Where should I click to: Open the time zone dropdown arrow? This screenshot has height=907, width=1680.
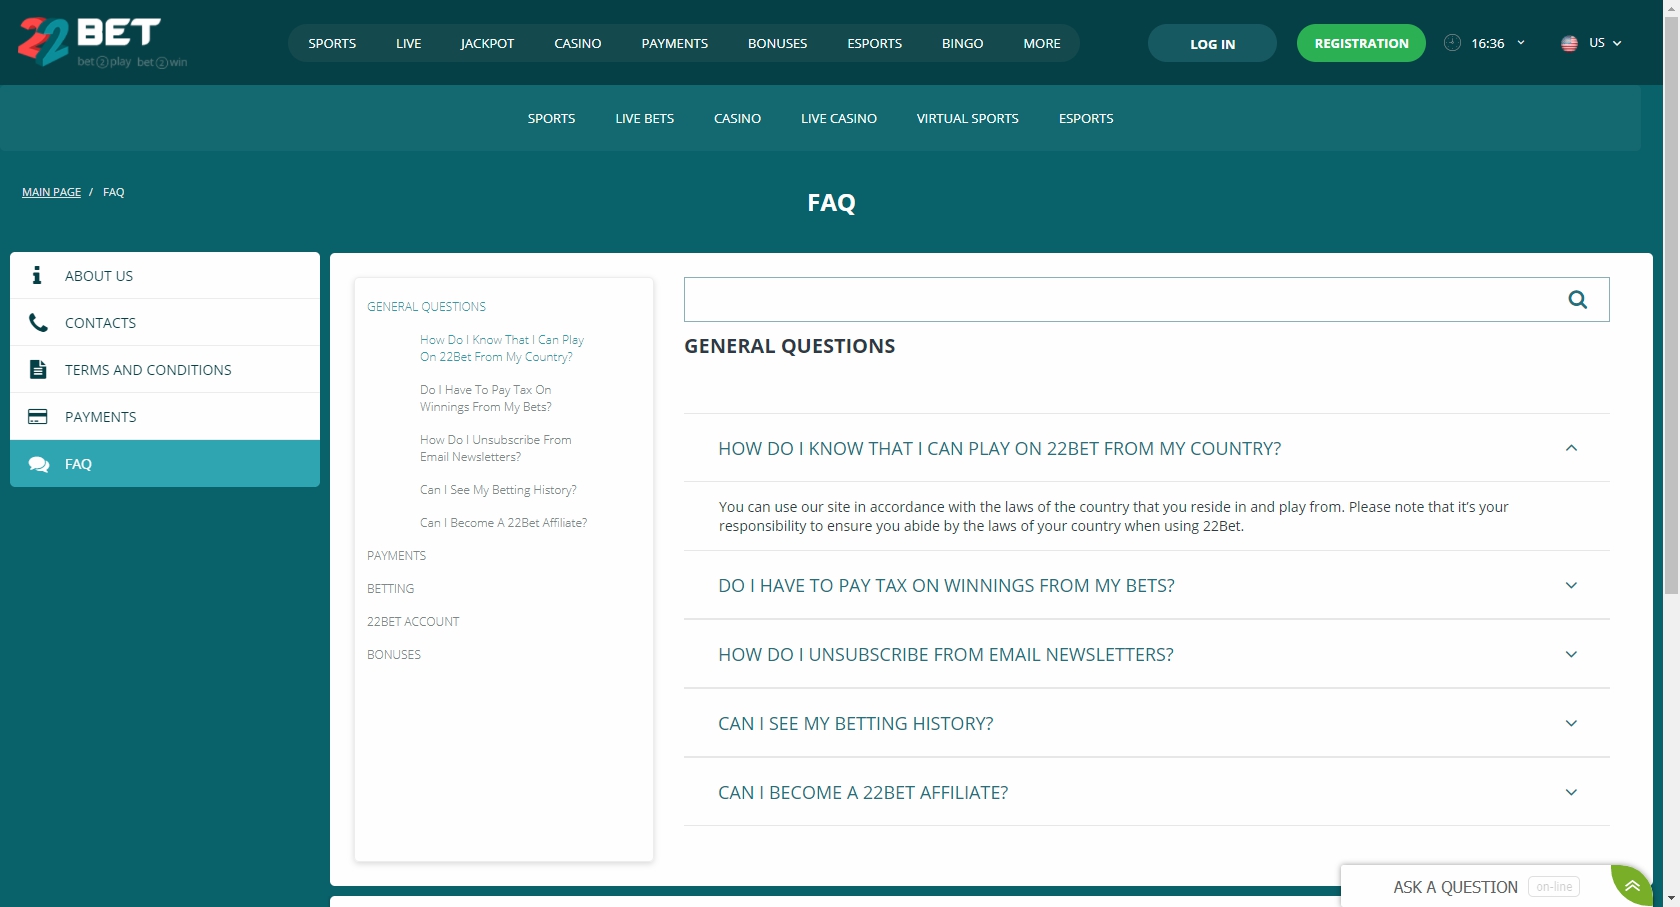1521,43
